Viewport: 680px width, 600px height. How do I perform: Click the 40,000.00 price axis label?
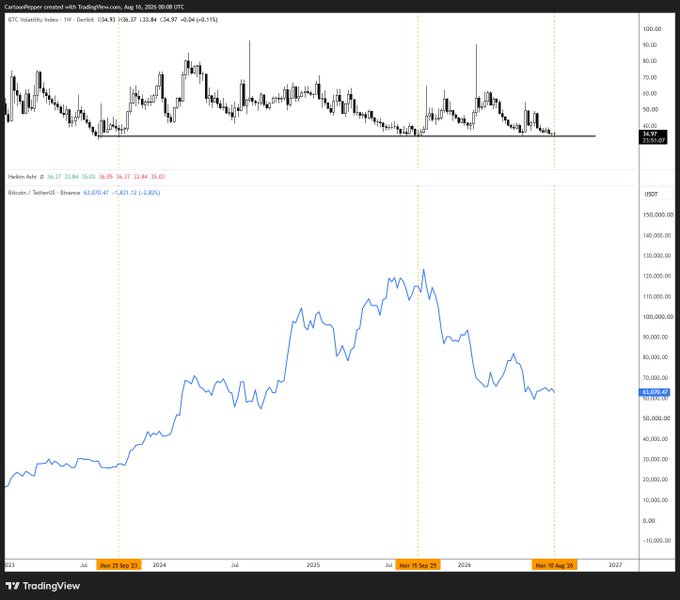(655, 439)
